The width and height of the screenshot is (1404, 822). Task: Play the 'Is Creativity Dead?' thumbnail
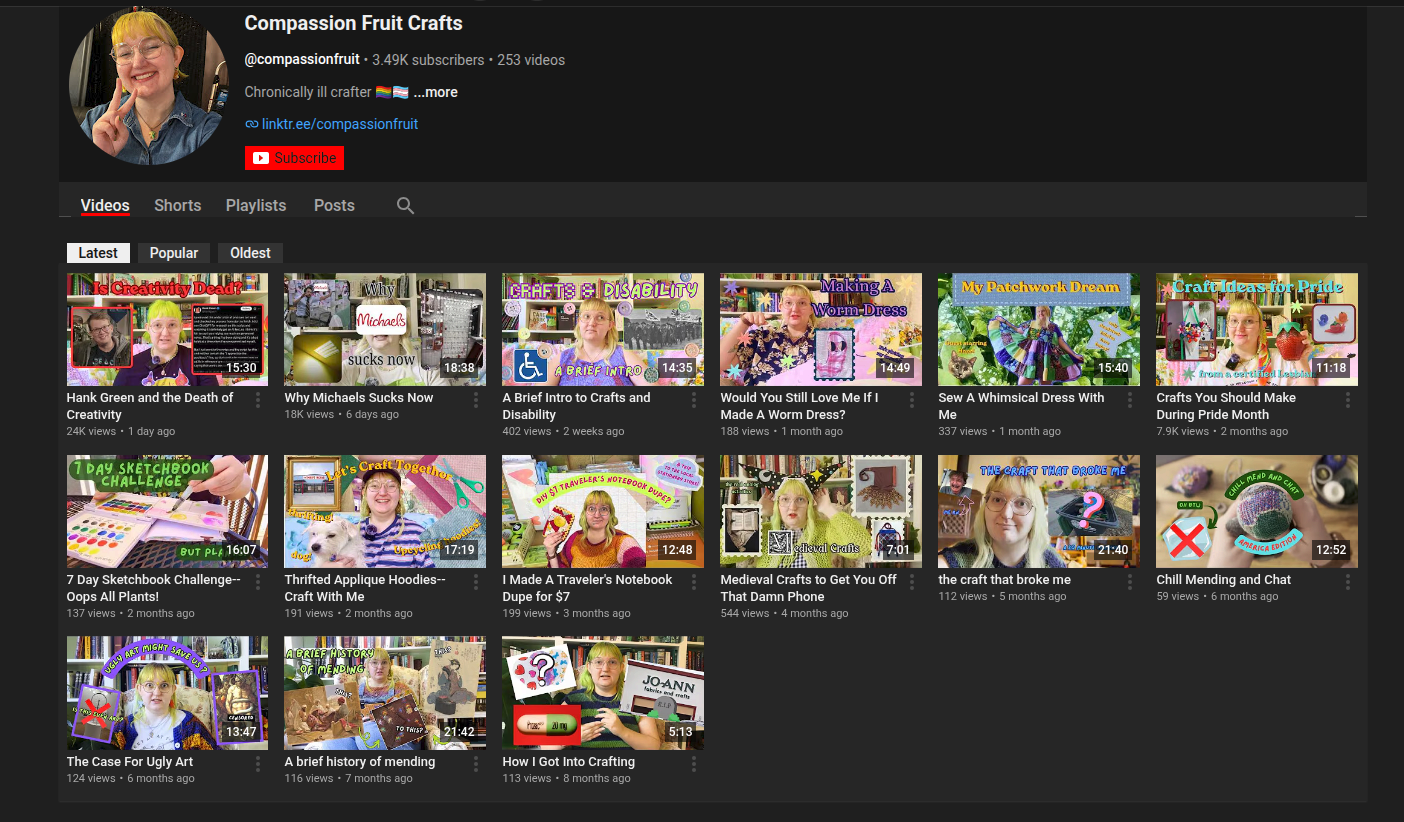point(167,330)
